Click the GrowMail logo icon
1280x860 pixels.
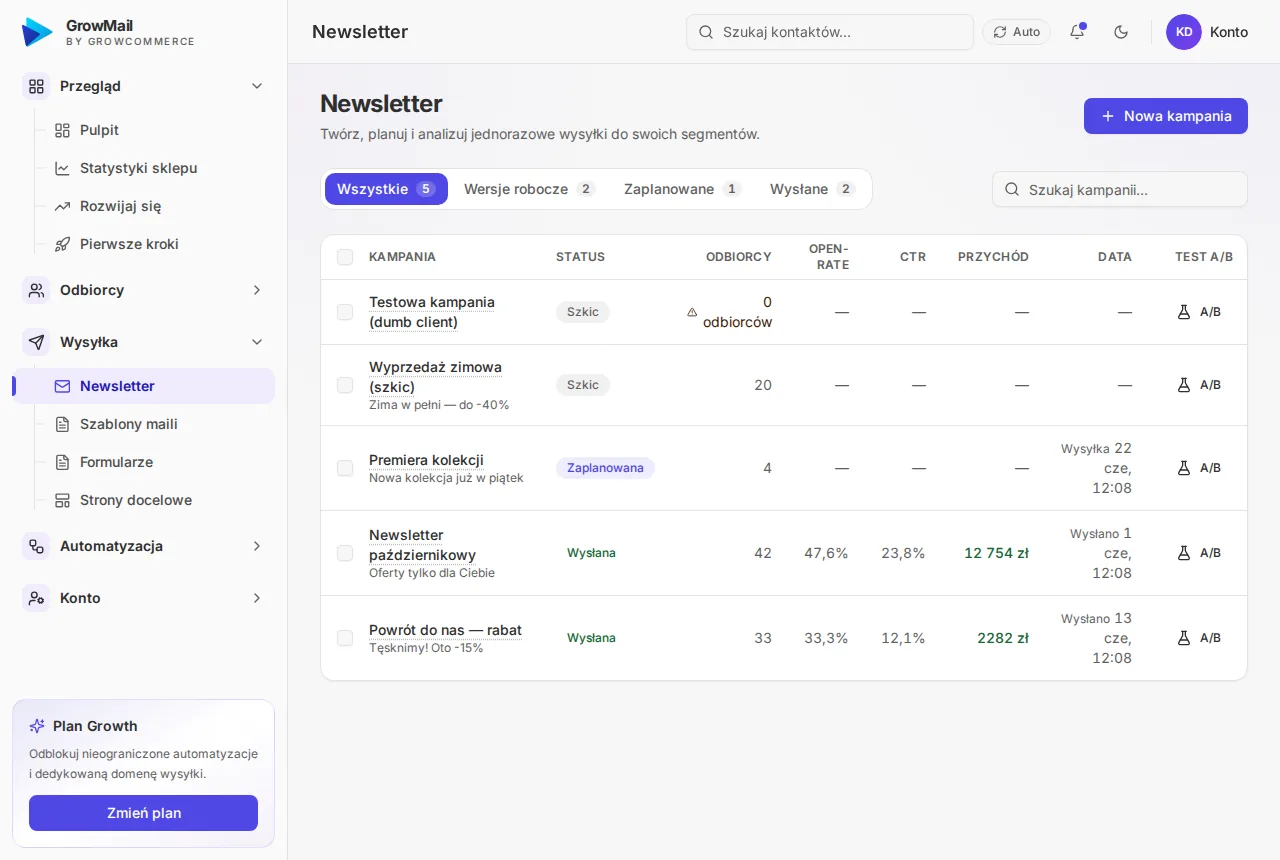[x=37, y=32]
